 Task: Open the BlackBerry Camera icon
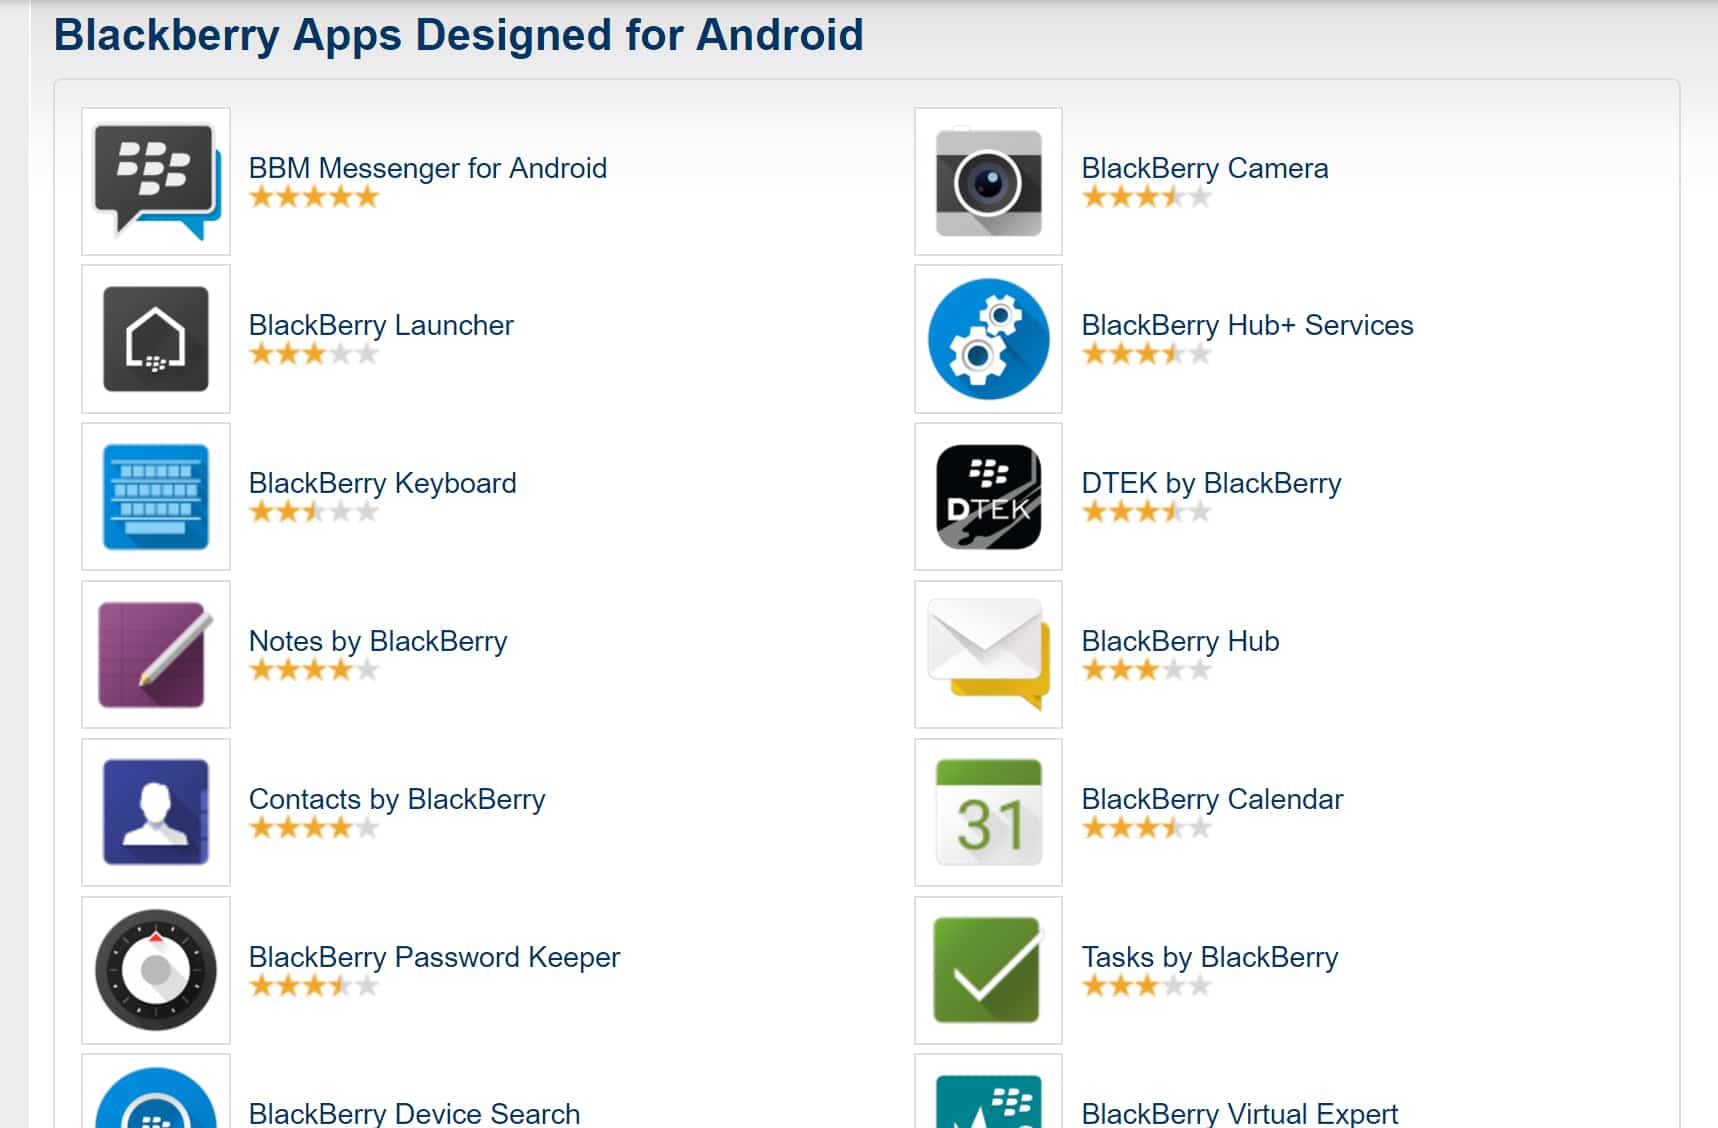[988, 181]
